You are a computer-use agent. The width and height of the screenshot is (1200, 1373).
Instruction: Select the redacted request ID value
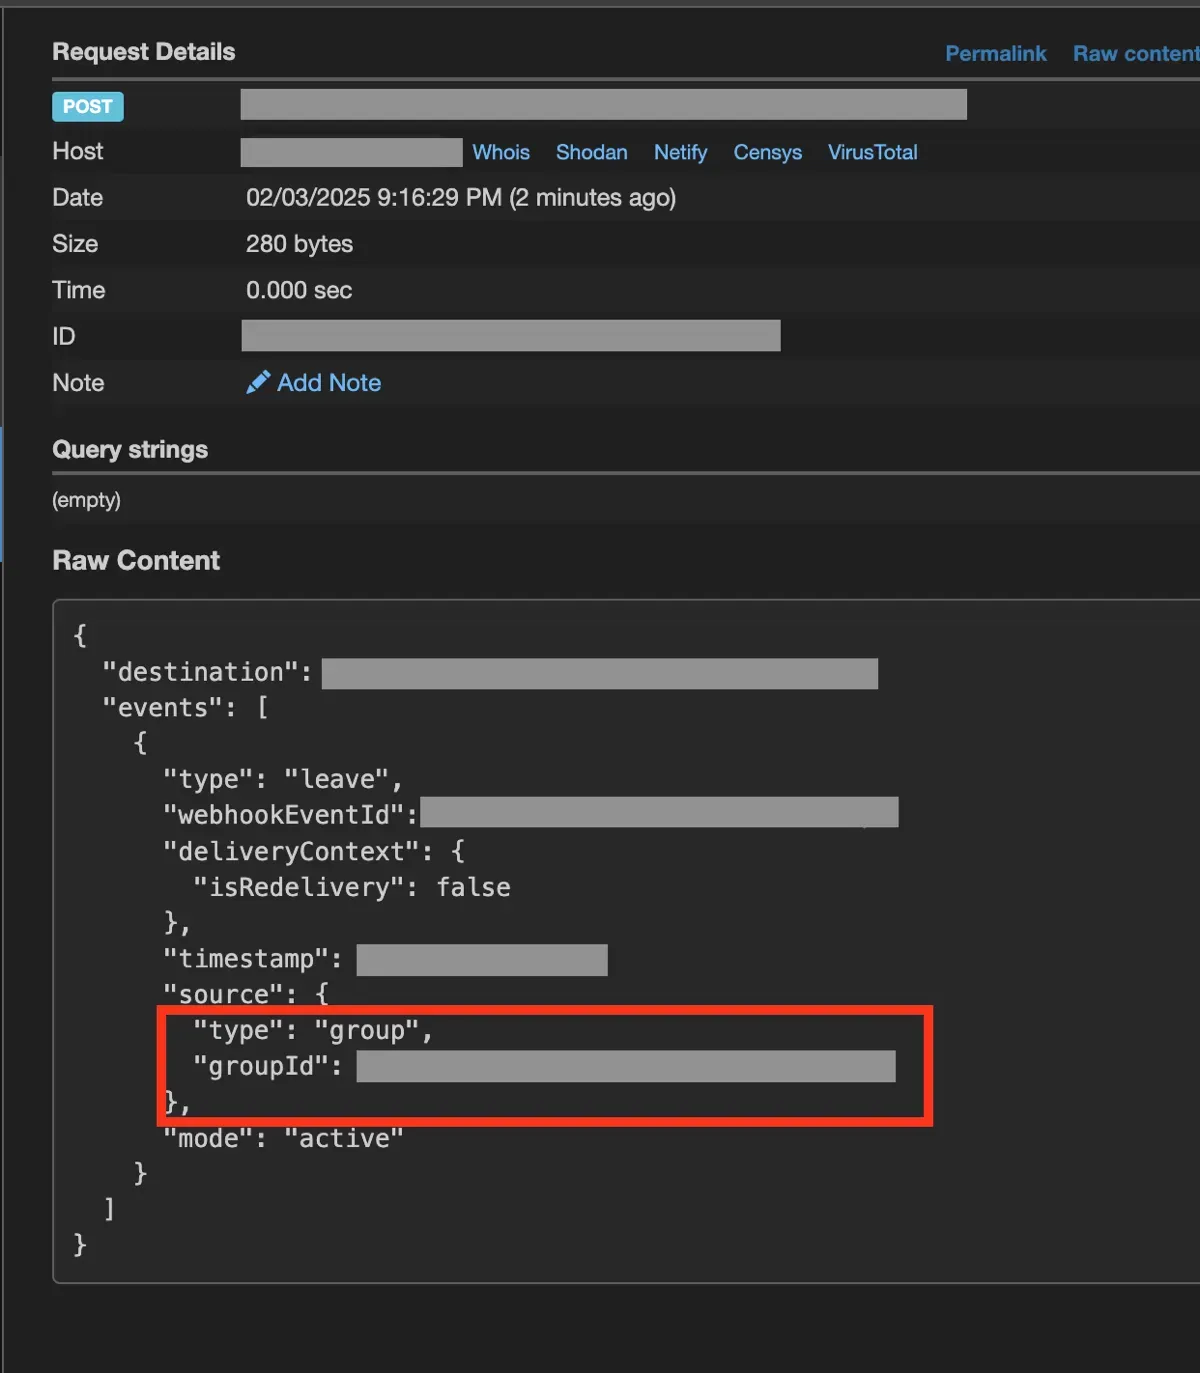[510, 335]
